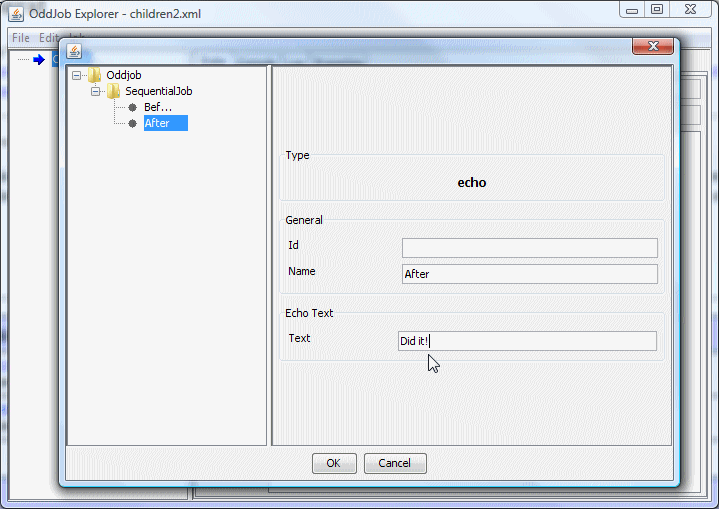The height and width of the screenshot is (509, 719).
Task: Collapse the Oddjob root node
Action: [77, 75]
